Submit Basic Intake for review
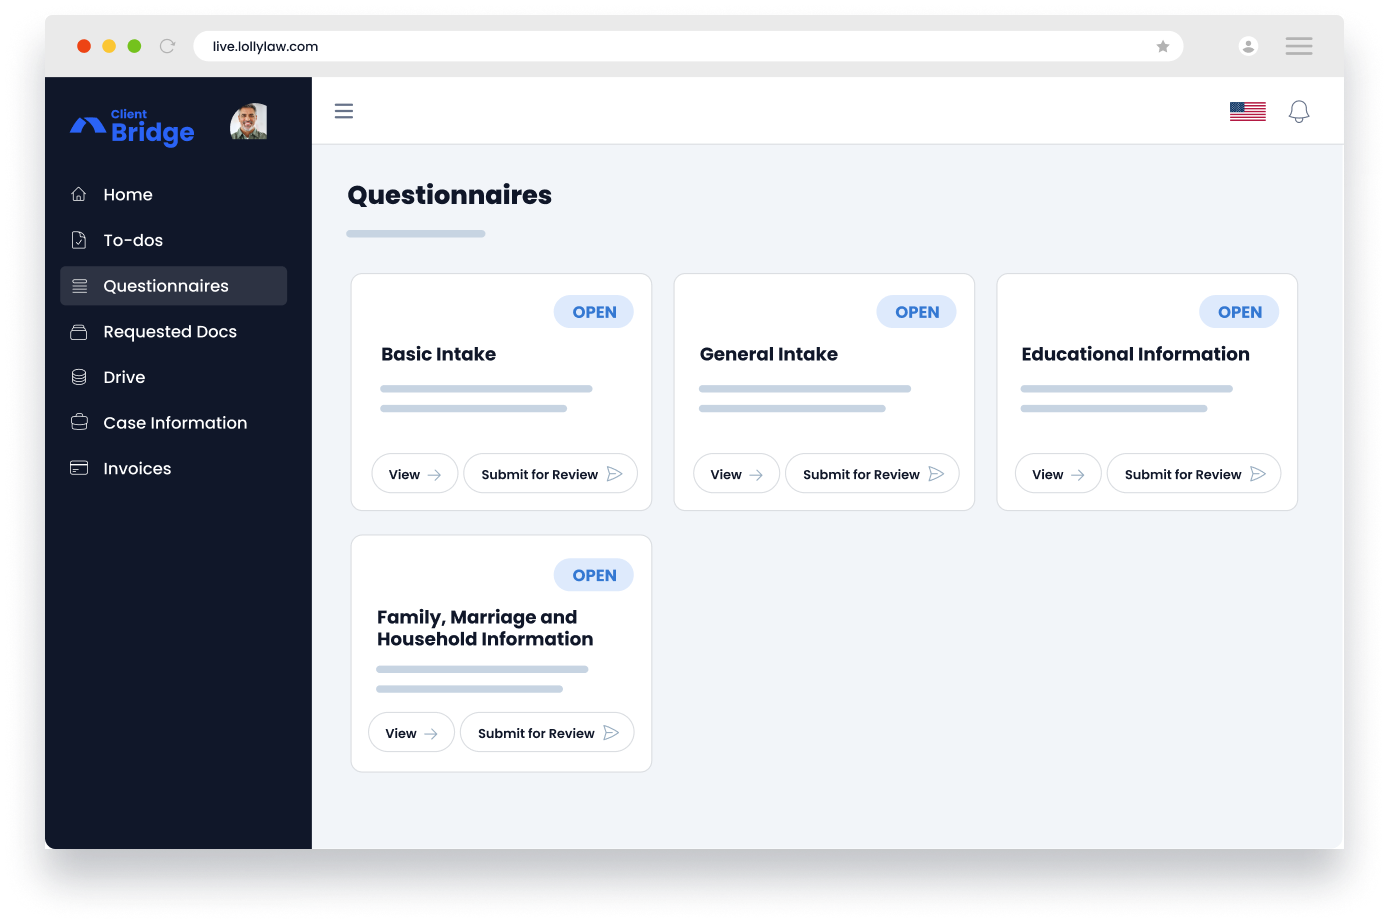Viewport: 1389px width, 924px height. point(550,474)
